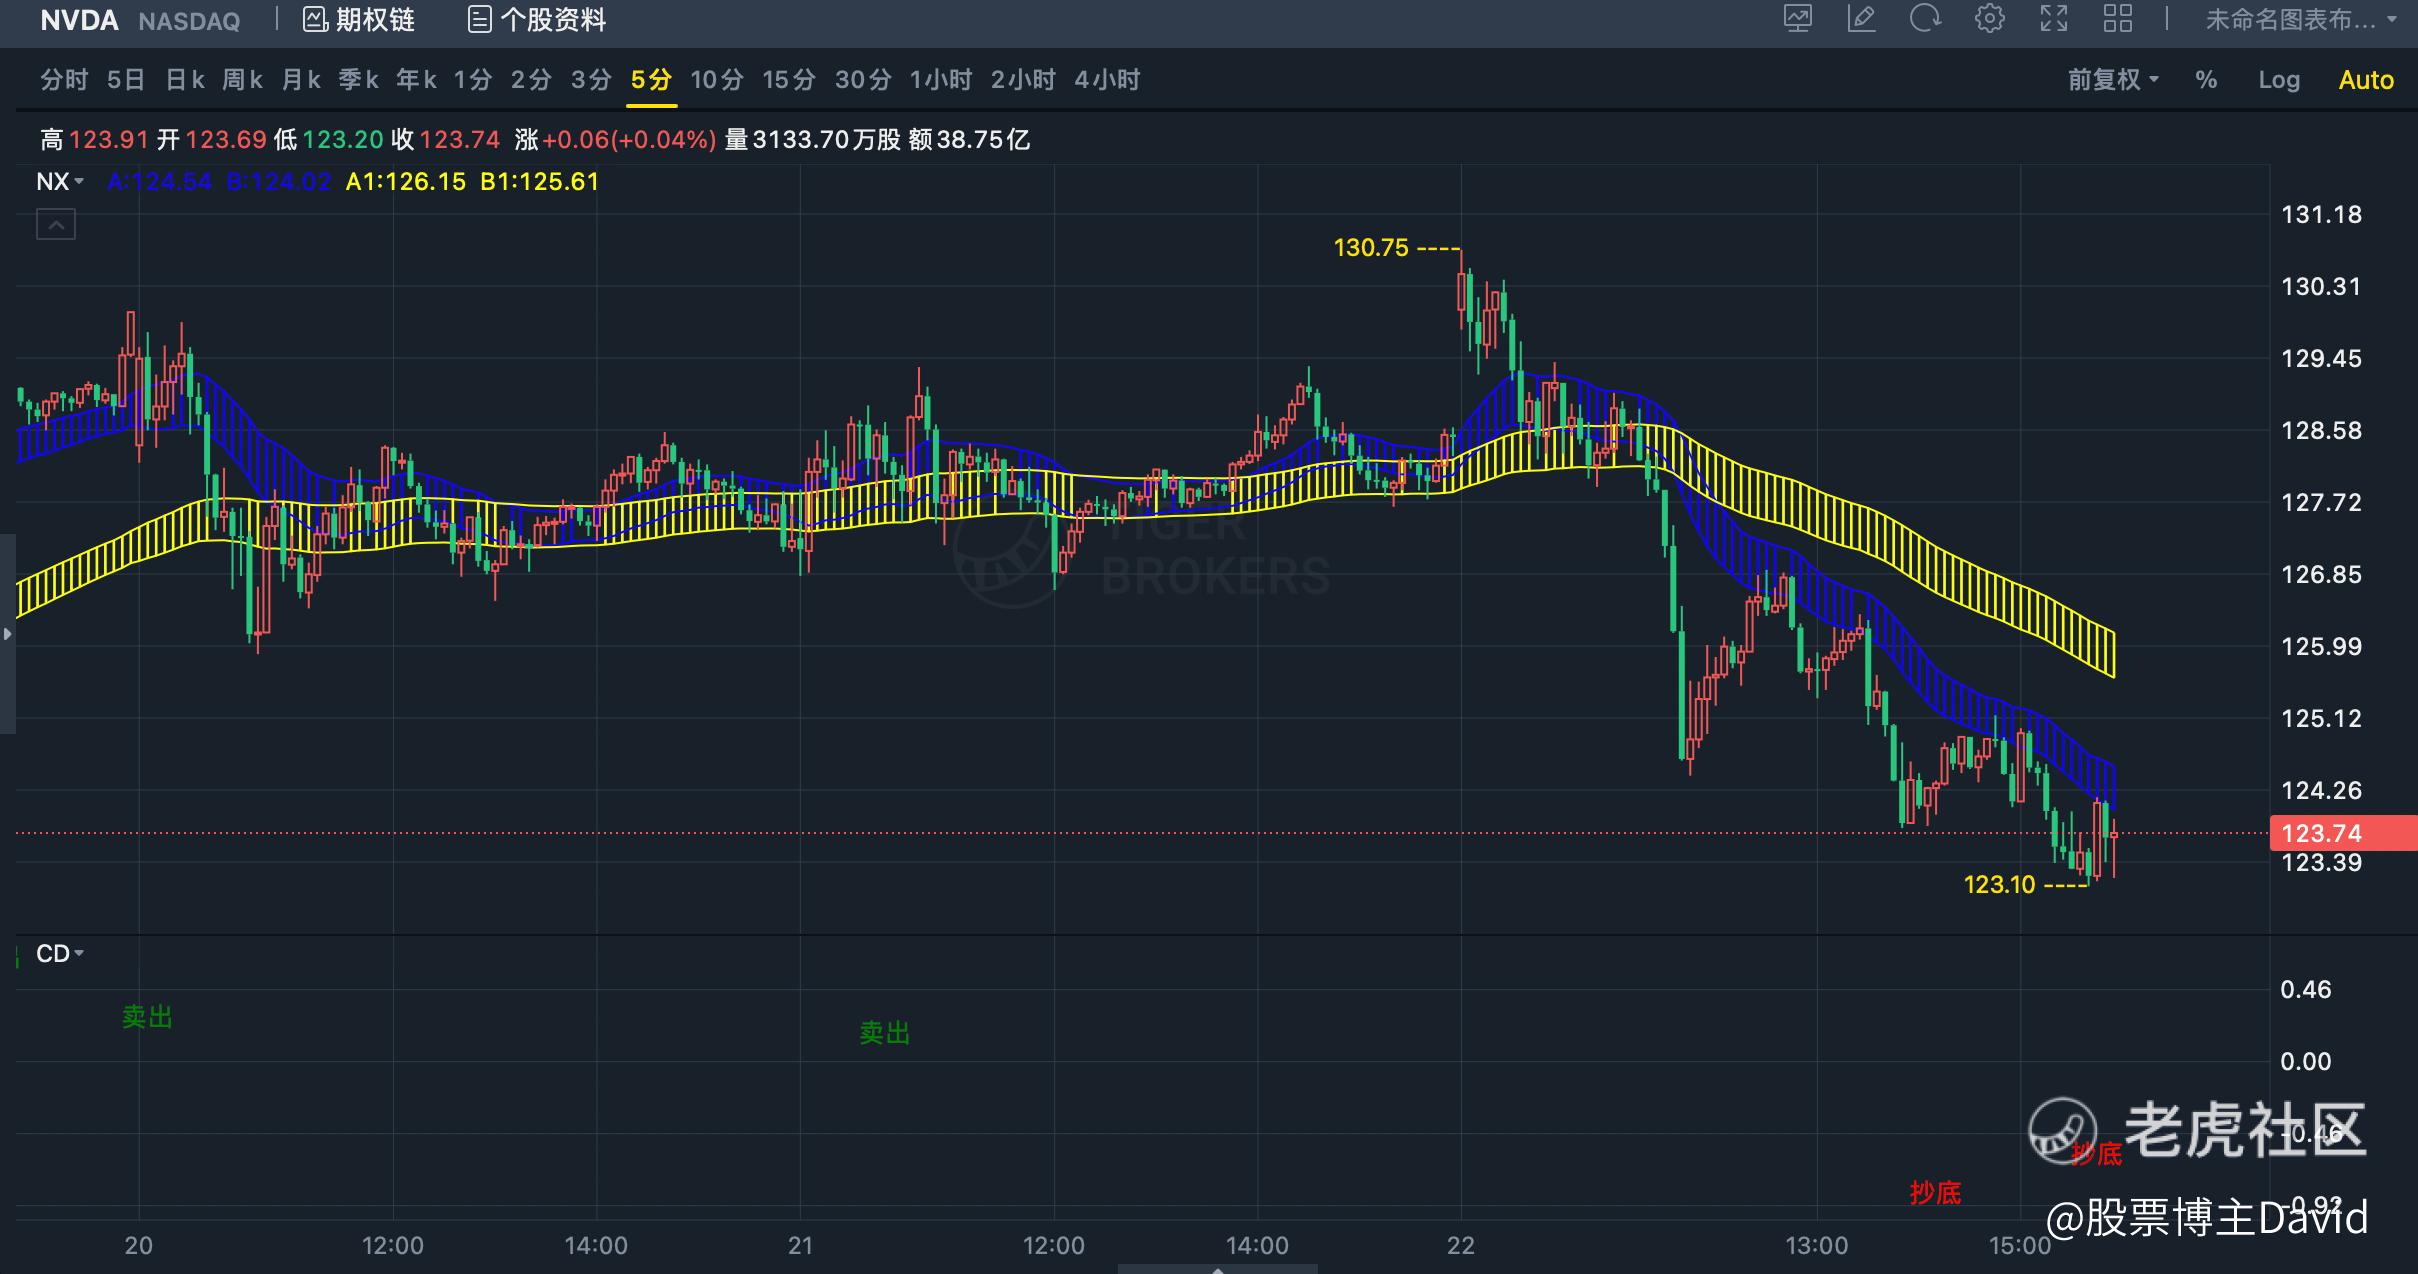Choose the 1小时 one-hour interval
The image size is (2418, 1274).
pyautogui.click(x=941, y=80)
